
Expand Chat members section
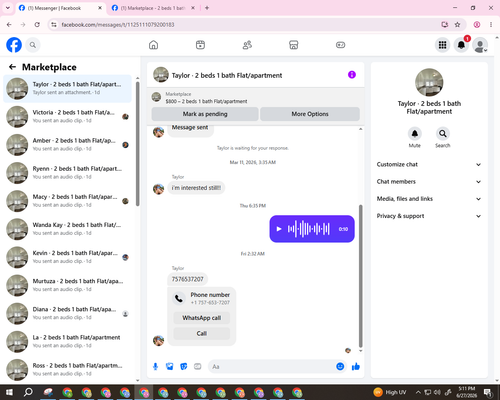coord(429,182)
